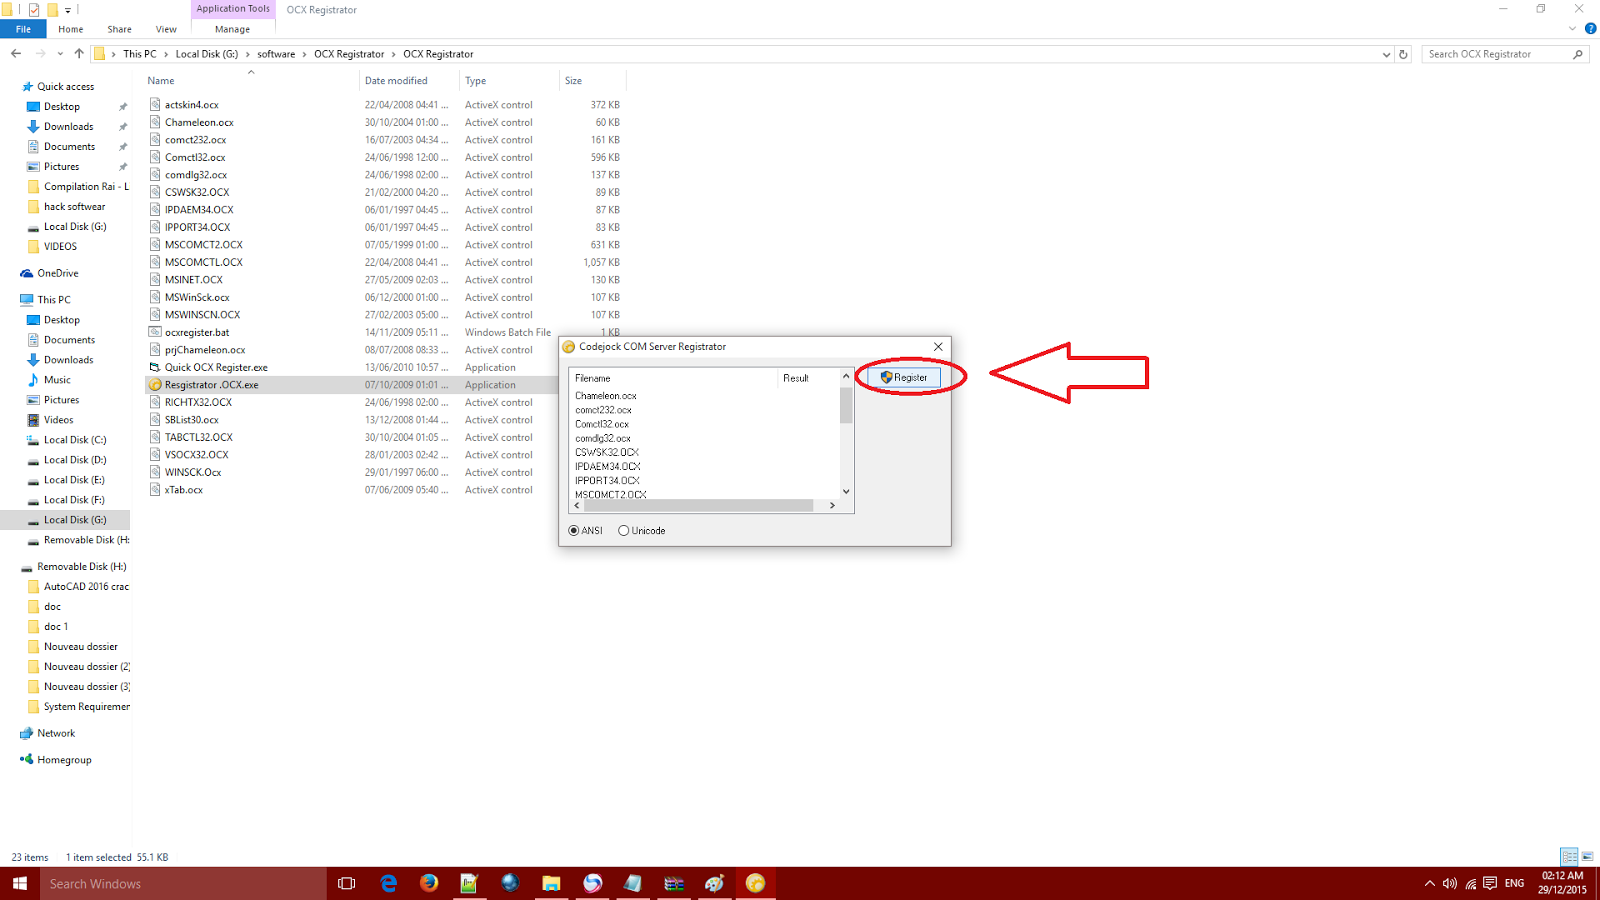This screenshot has height=900, width=1600.
Task: Click the dialog list's horizontal scrollbar right arrow
Action: 832,506
